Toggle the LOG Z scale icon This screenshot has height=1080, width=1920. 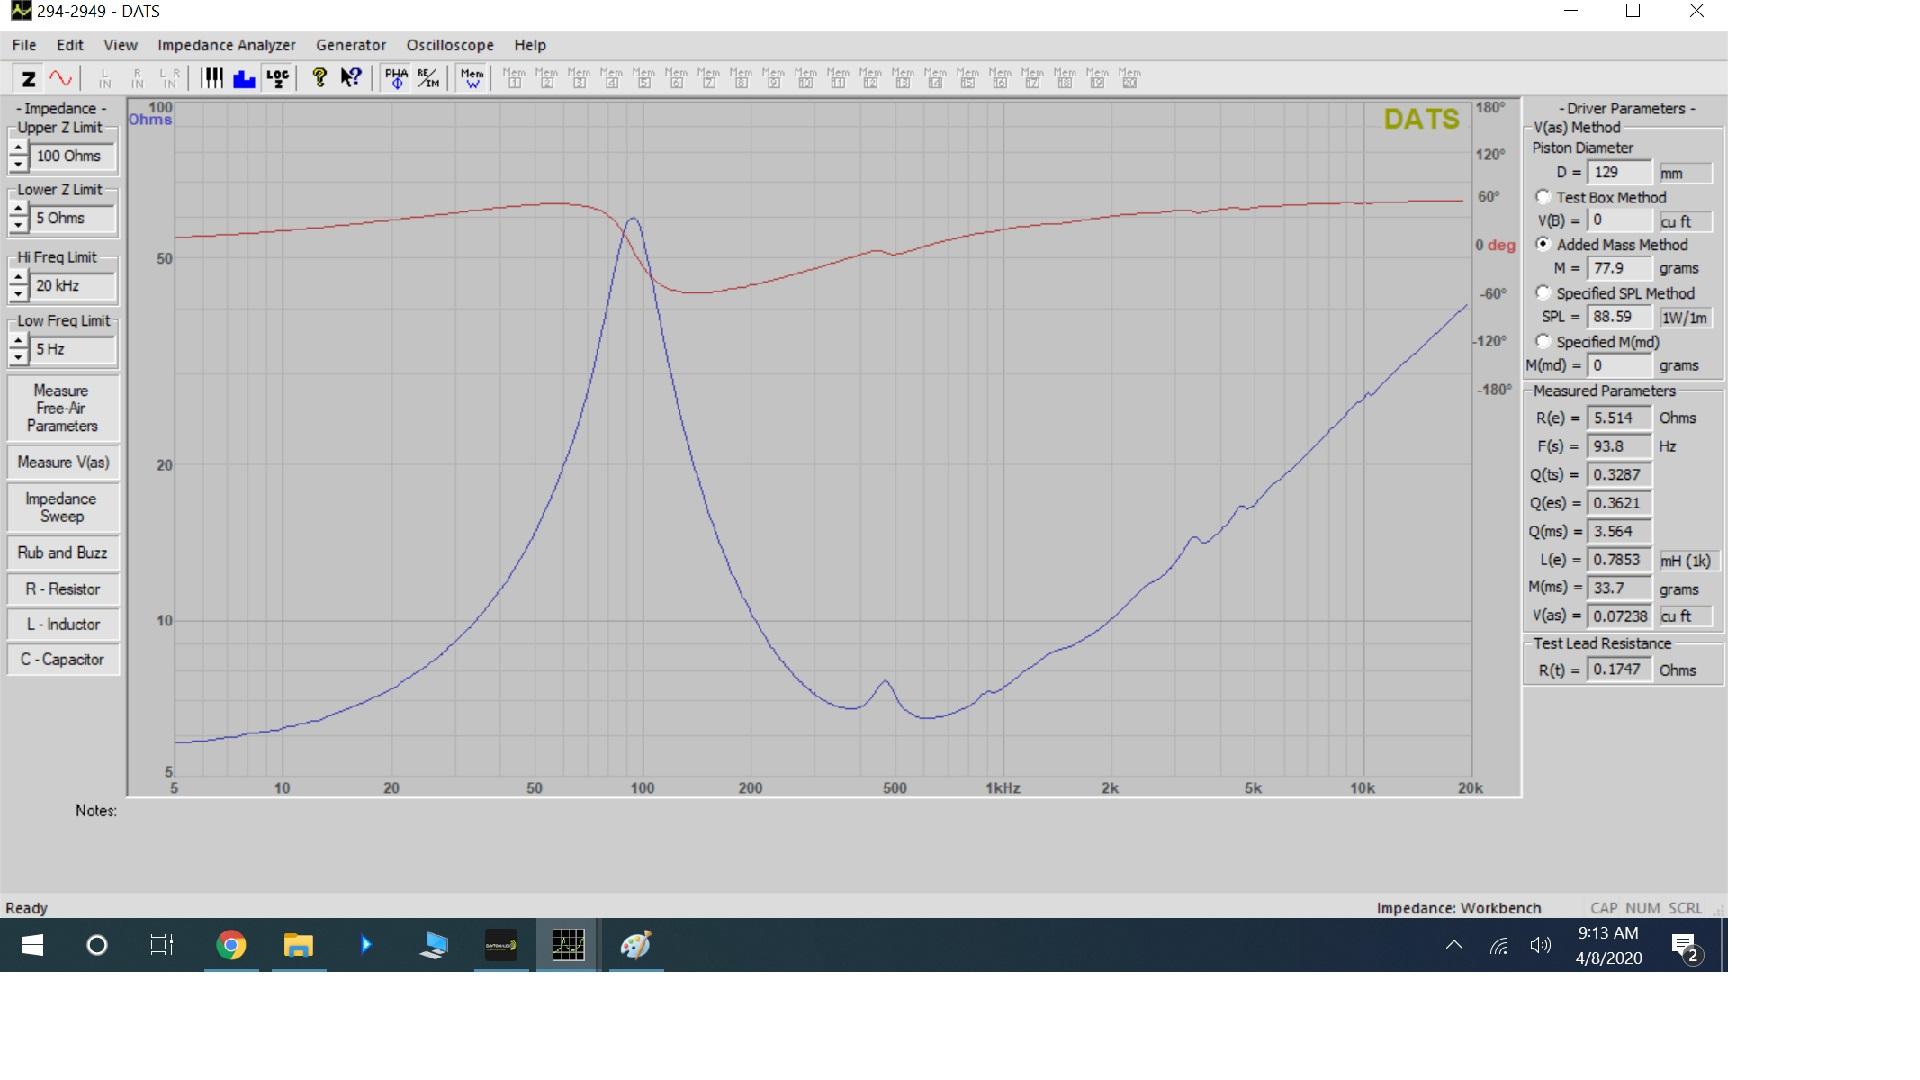point(277,78)
